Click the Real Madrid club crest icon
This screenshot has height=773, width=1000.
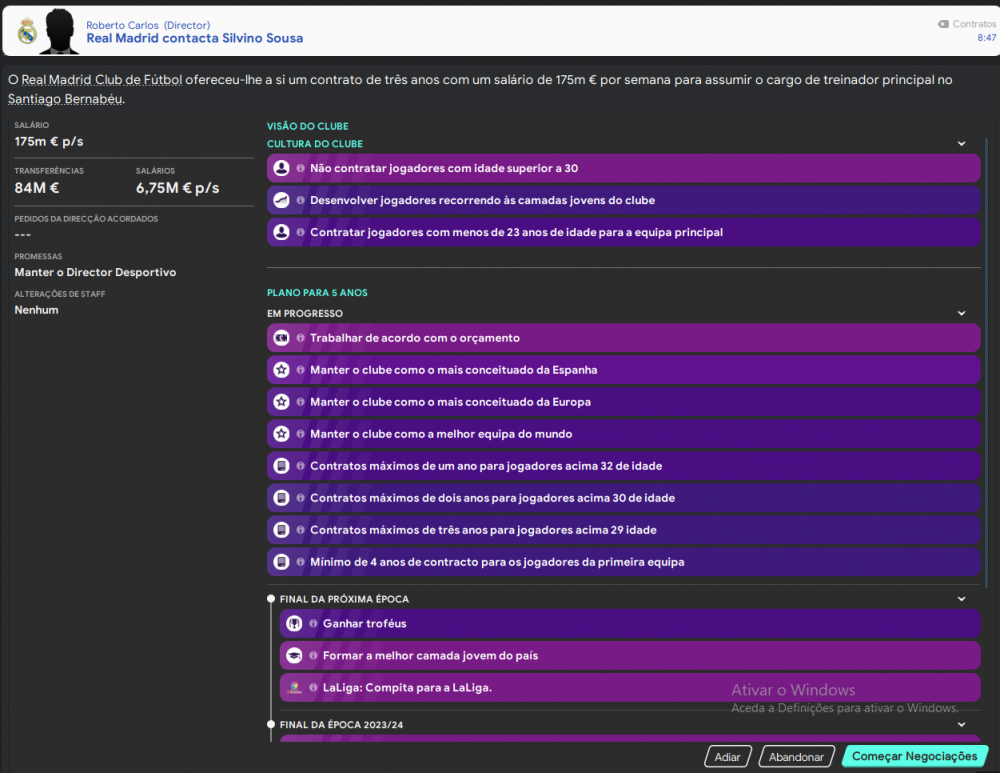coord(27,31)
